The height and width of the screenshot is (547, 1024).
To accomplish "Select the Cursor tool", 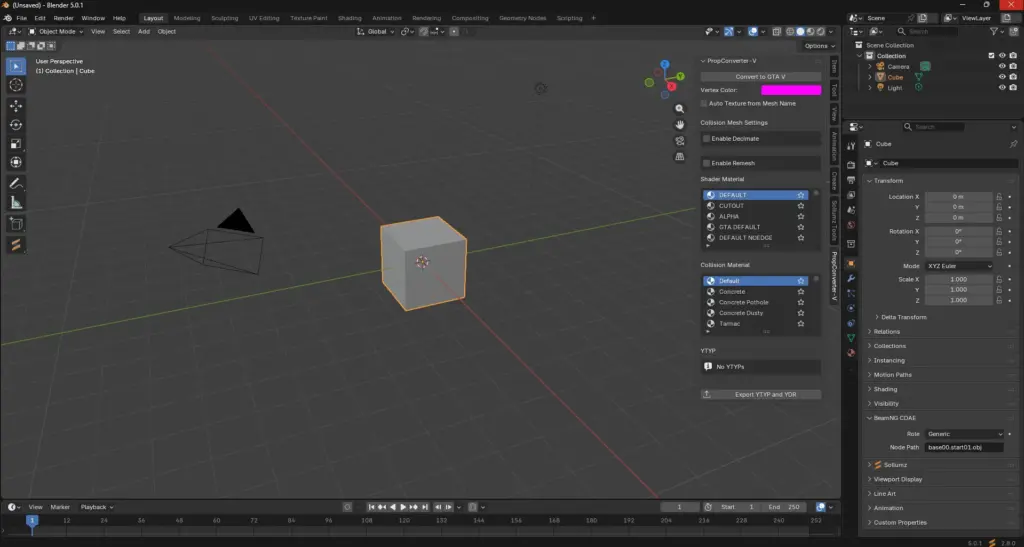I will (16, 85).
